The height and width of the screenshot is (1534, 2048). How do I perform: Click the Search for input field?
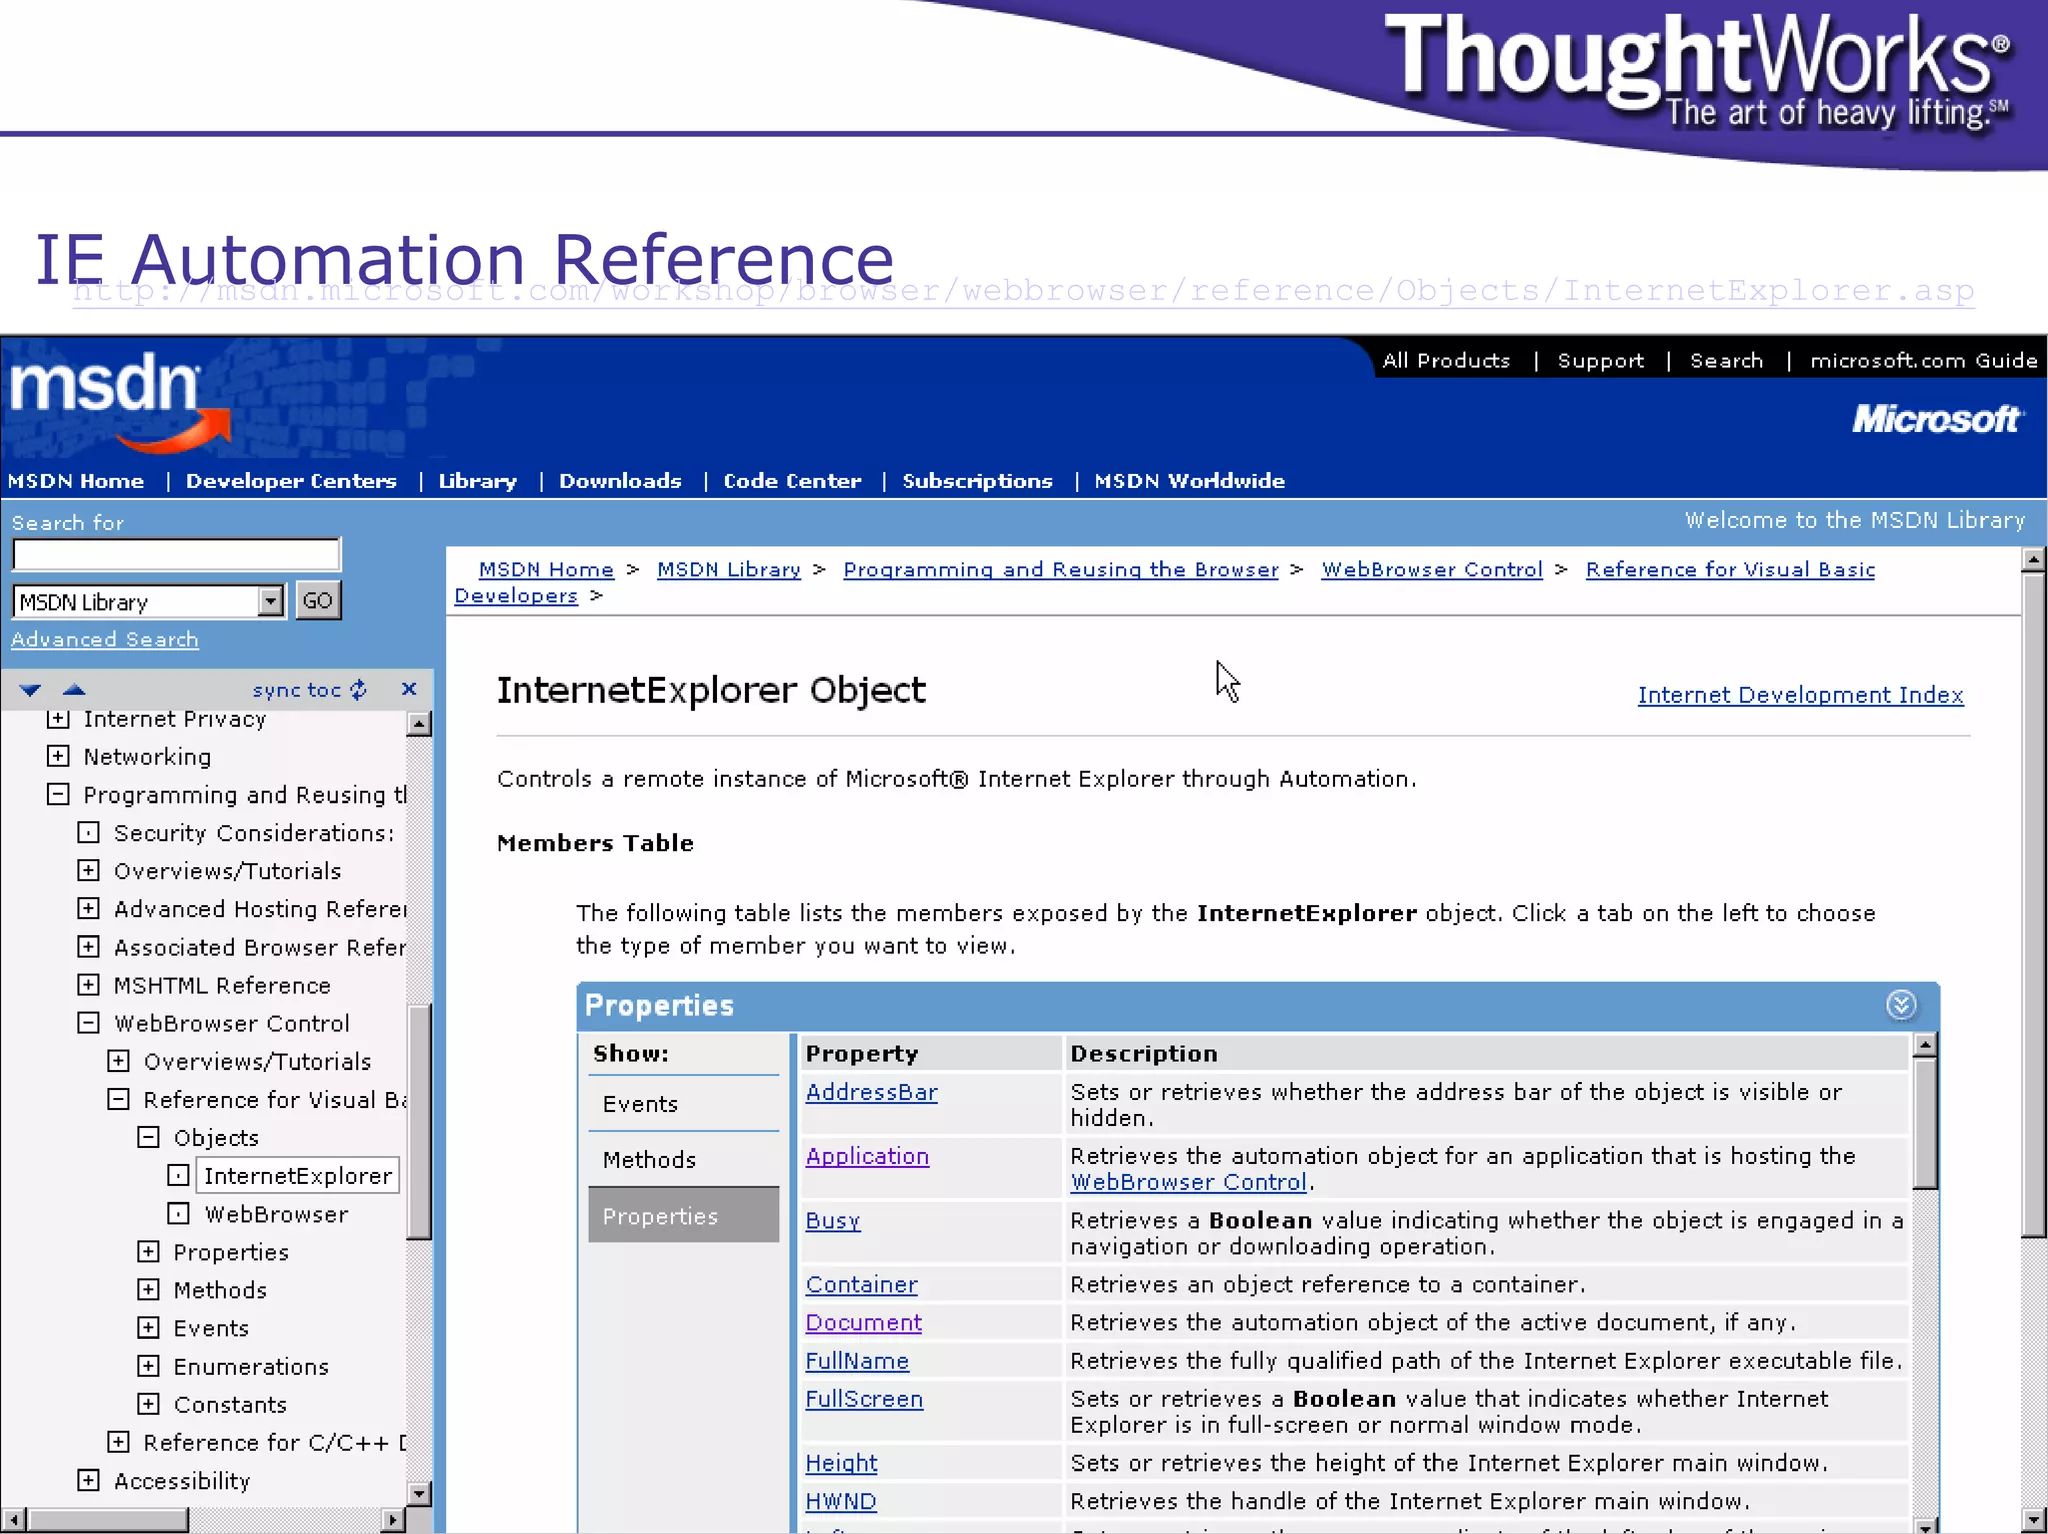click(177, 554)
